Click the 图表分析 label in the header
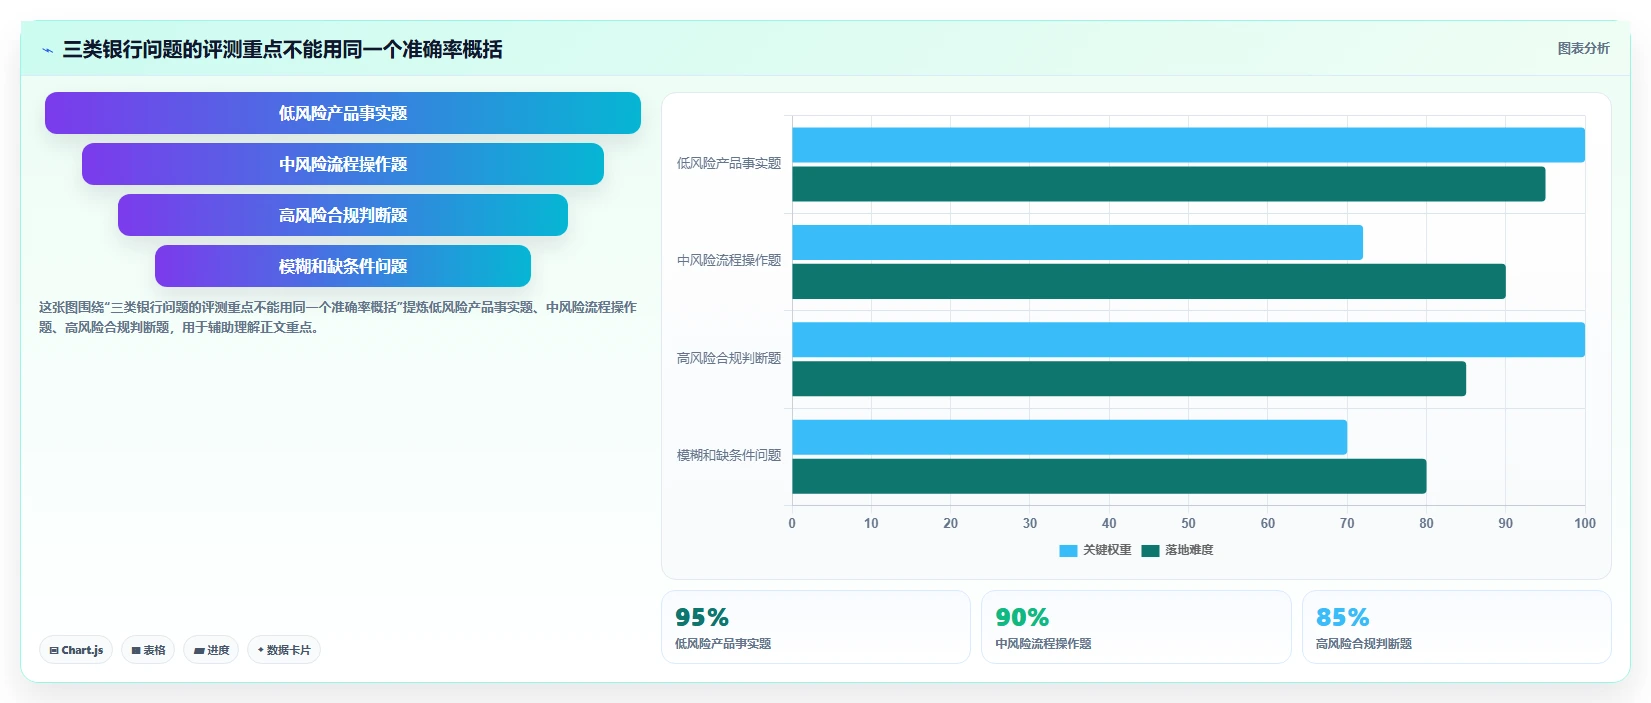This screenshot has width=1651, height=703. pos(1583,48)
